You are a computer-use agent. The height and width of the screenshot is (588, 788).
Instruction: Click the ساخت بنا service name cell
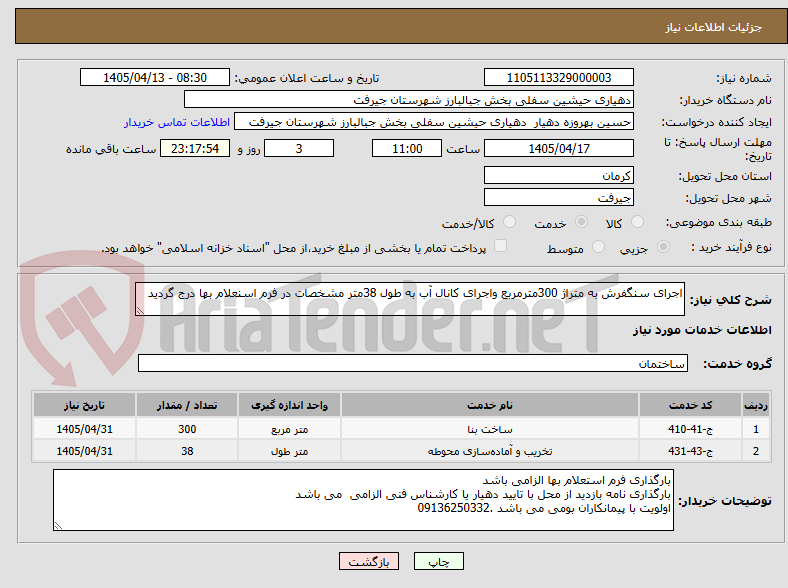(490, 429)
